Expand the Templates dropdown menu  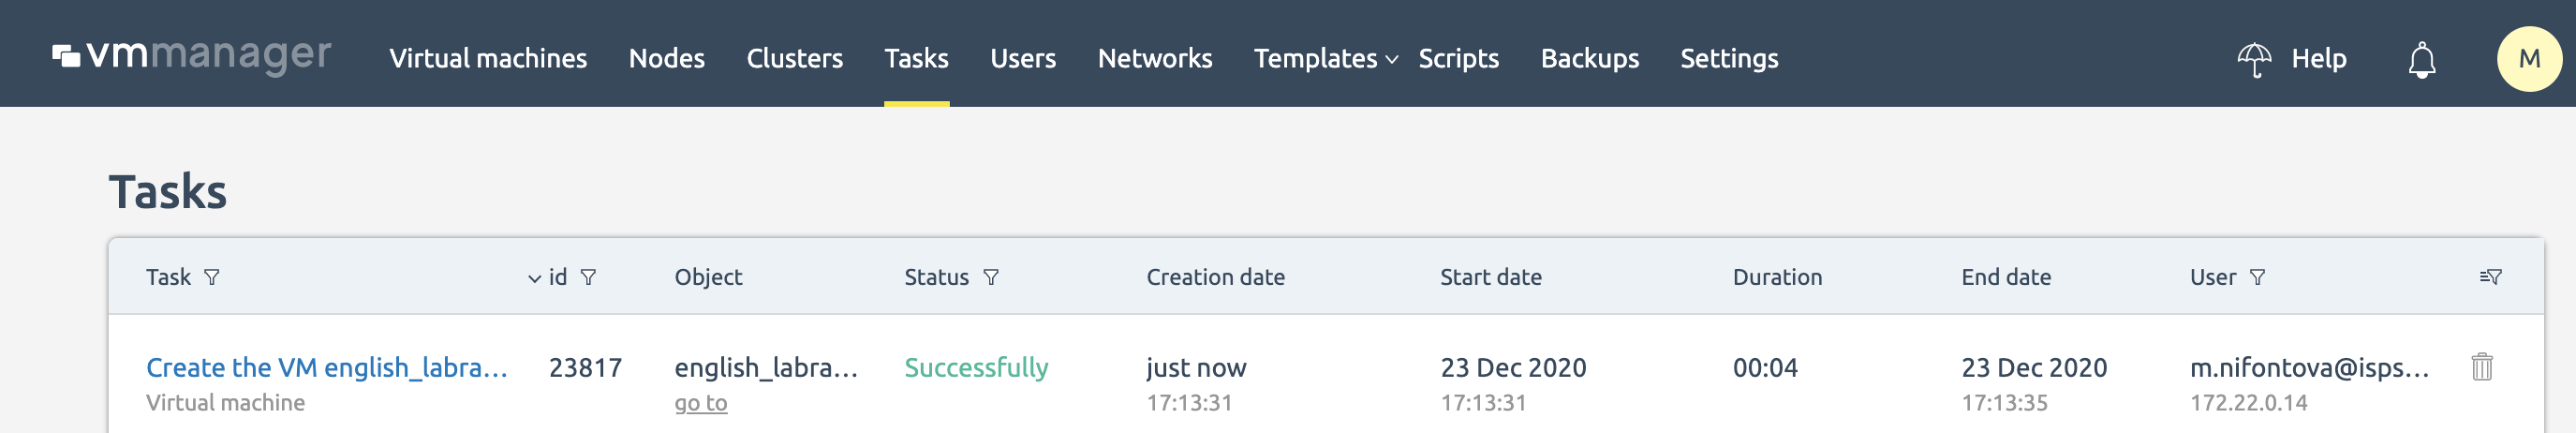tap(1325, 58)
